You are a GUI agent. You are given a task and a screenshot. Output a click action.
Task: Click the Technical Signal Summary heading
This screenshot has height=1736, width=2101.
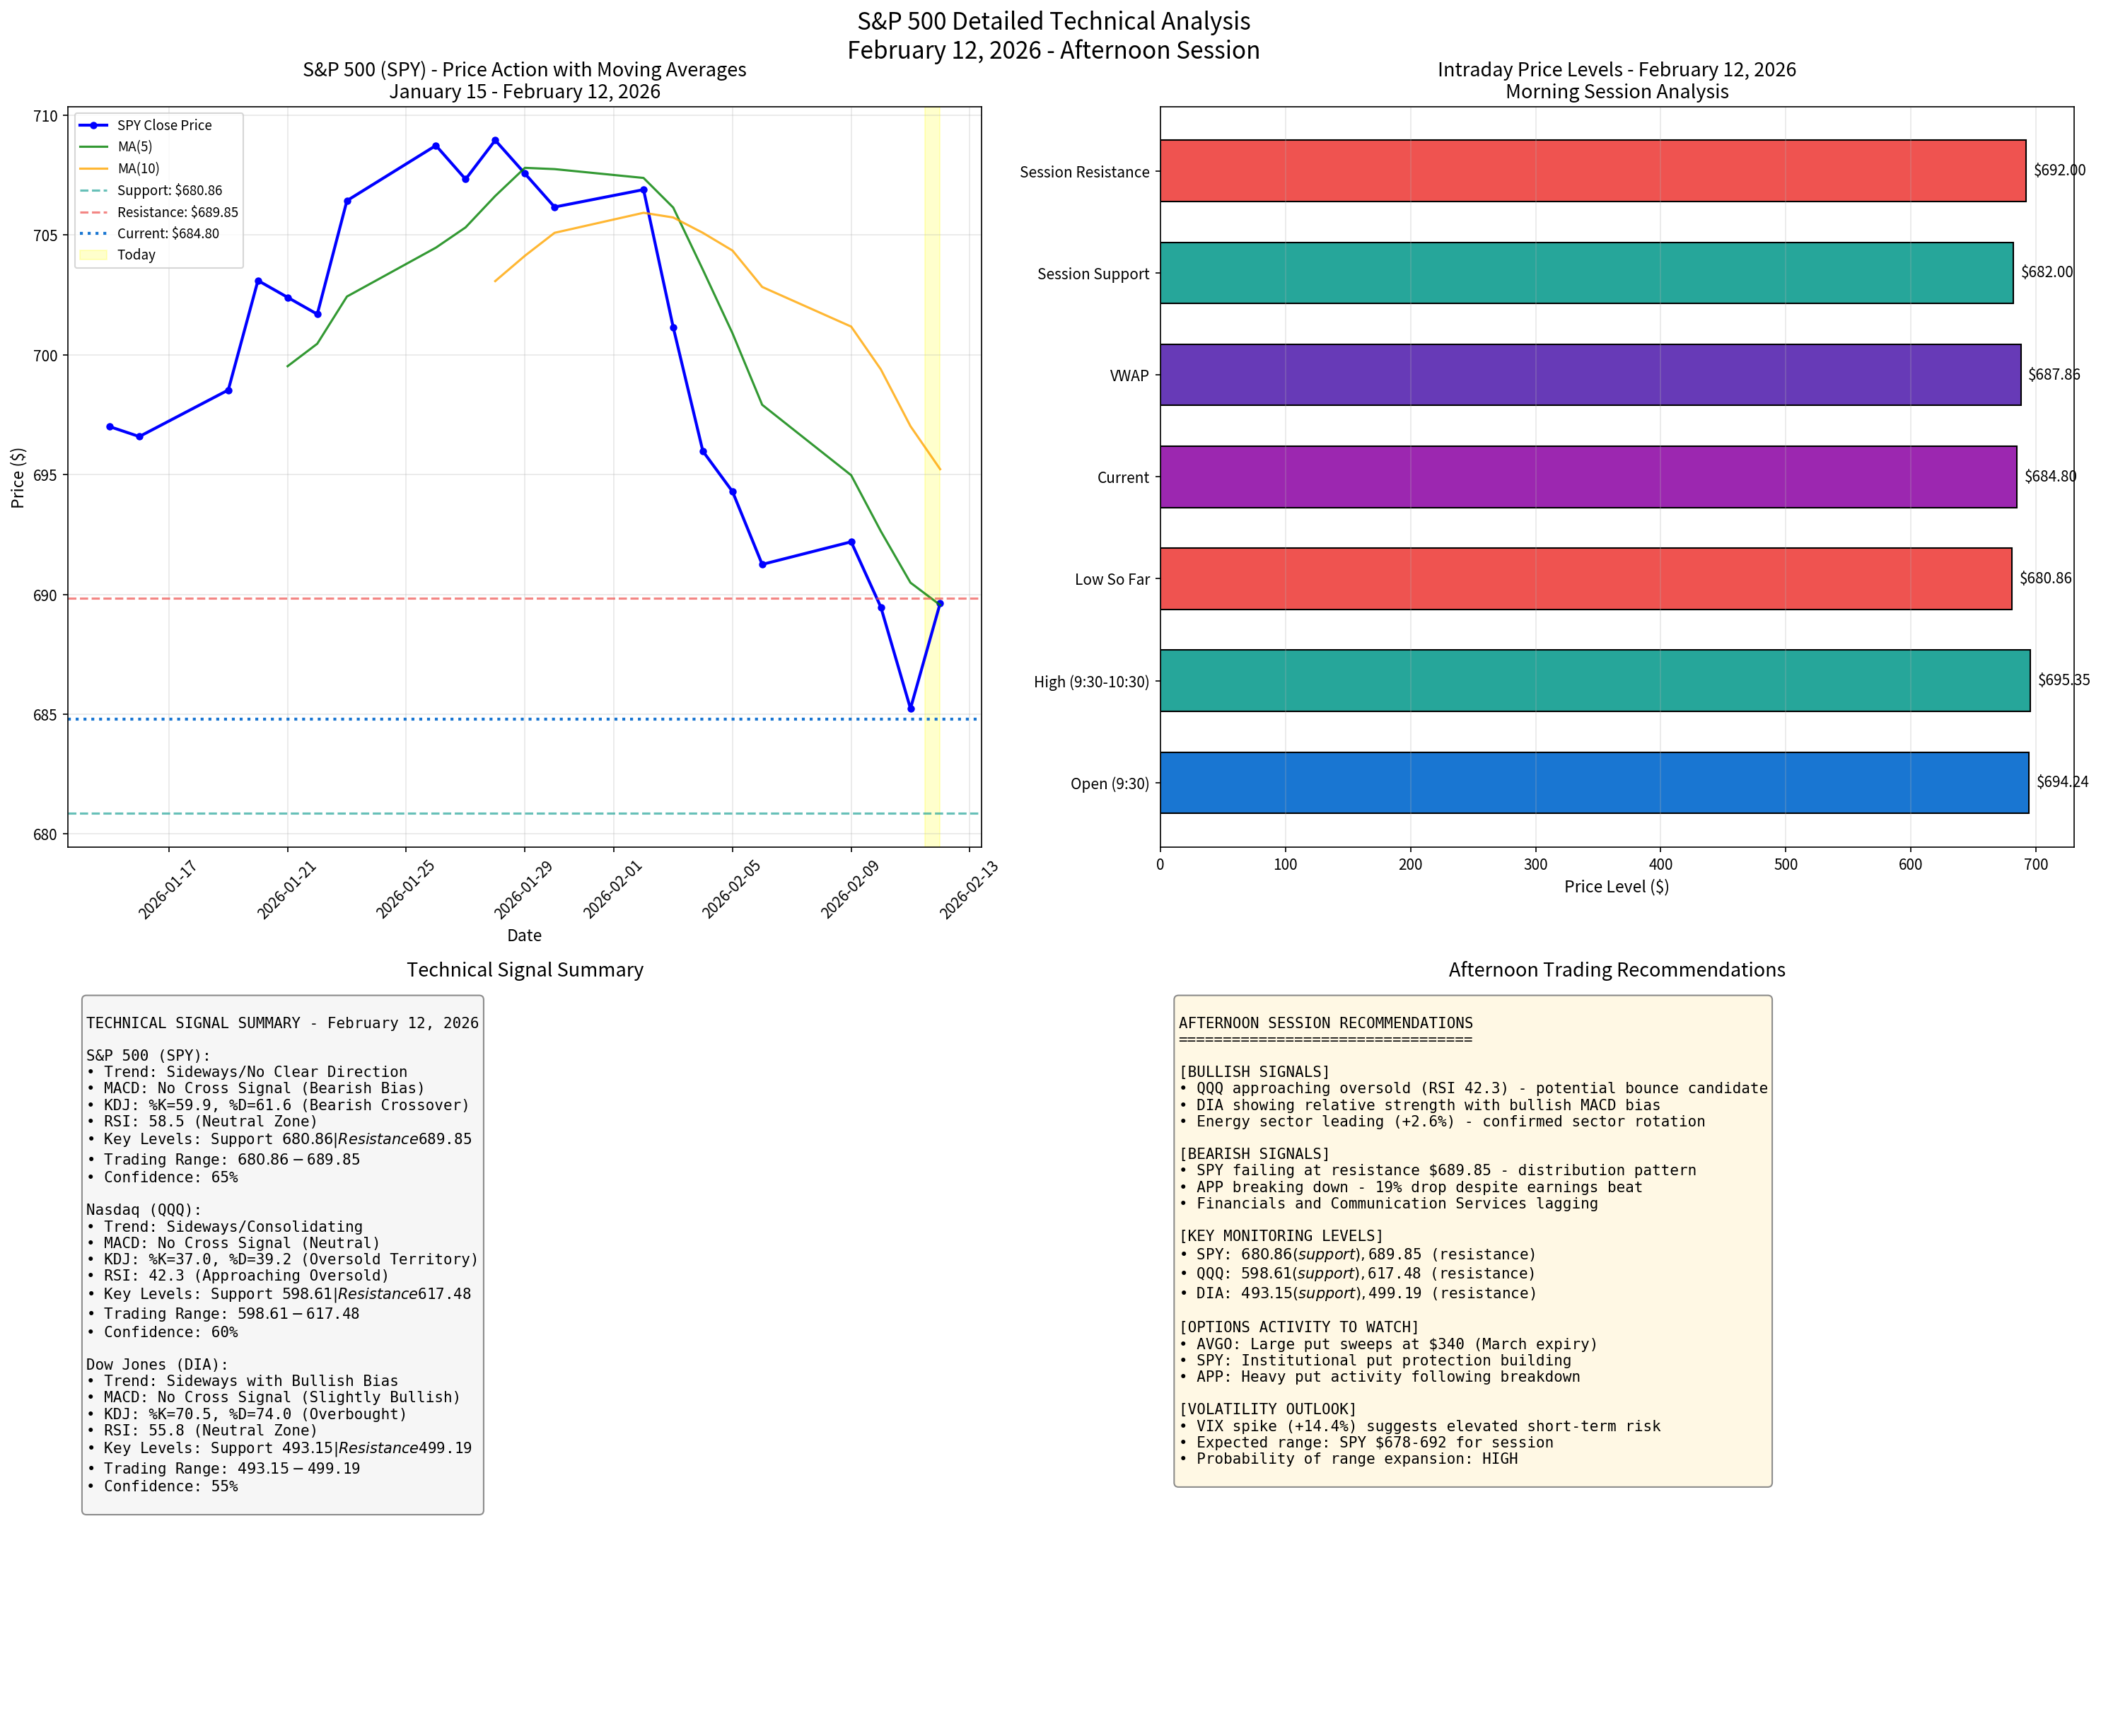[524, 970]
